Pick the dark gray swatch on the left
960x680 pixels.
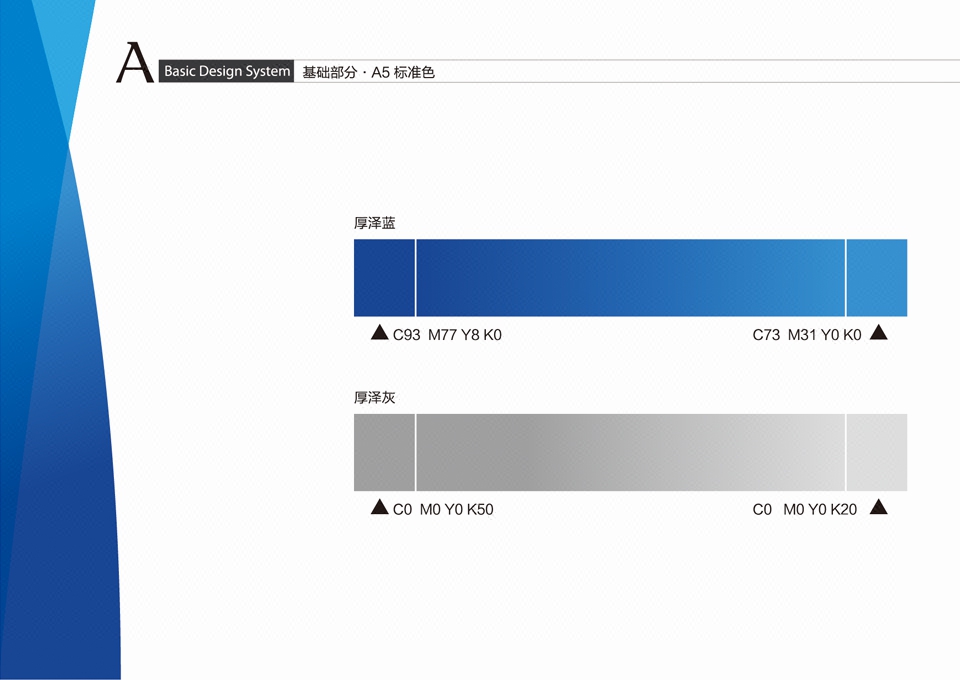(x=384, y=452)
